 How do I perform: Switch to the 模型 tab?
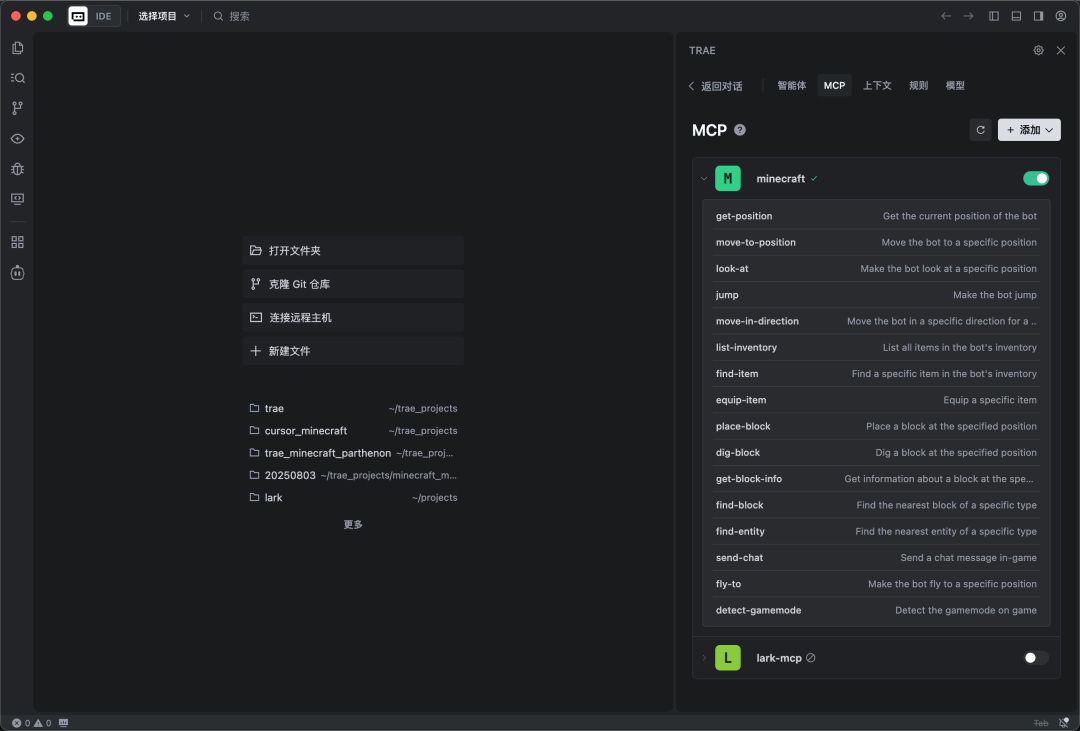(955, 85)
